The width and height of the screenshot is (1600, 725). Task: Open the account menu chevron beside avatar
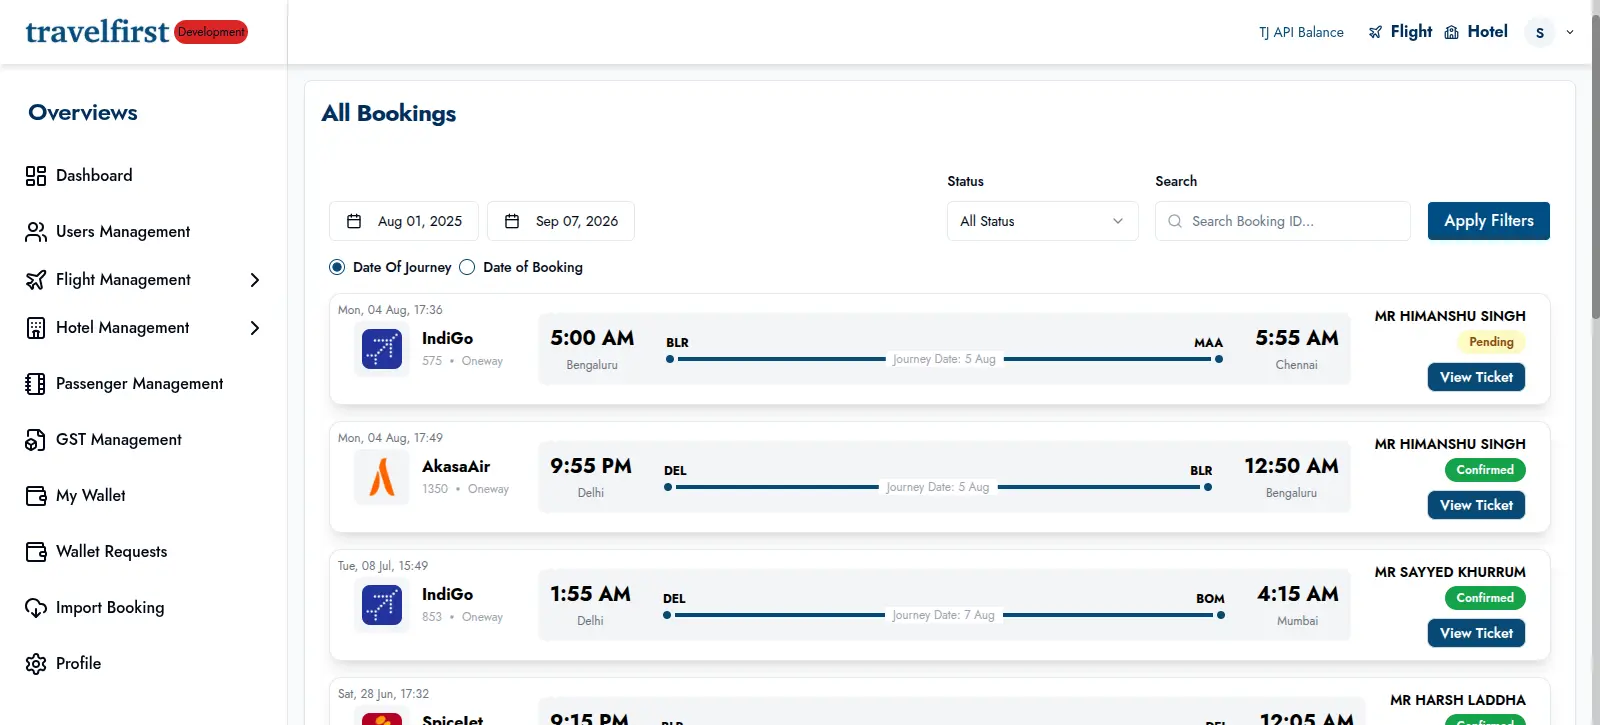(x=1570, y=33)
